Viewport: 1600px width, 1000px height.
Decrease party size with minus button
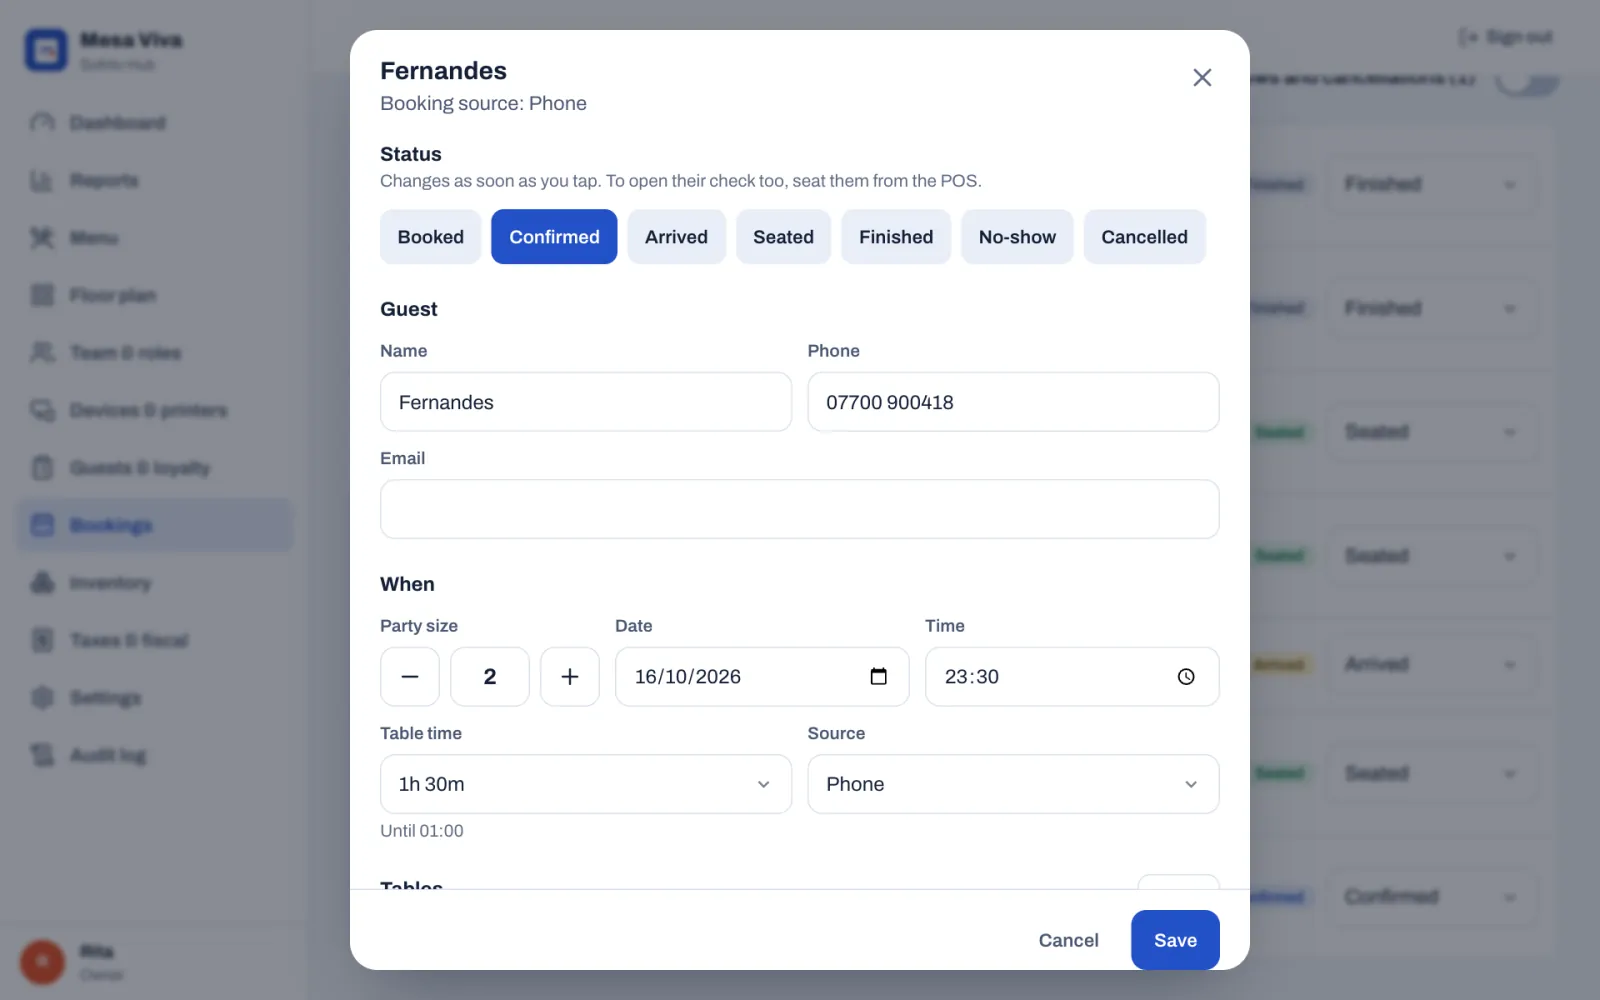tap(410, 677)
